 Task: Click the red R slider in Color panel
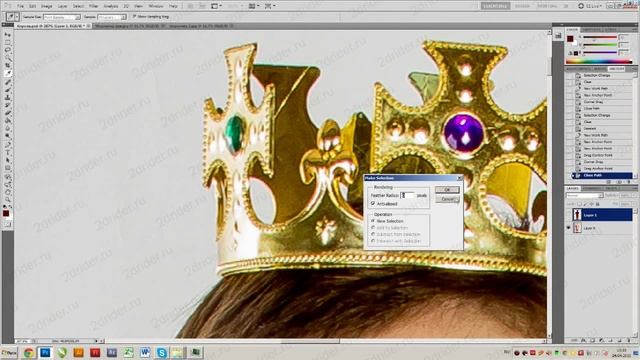click(x=600, y=38)
